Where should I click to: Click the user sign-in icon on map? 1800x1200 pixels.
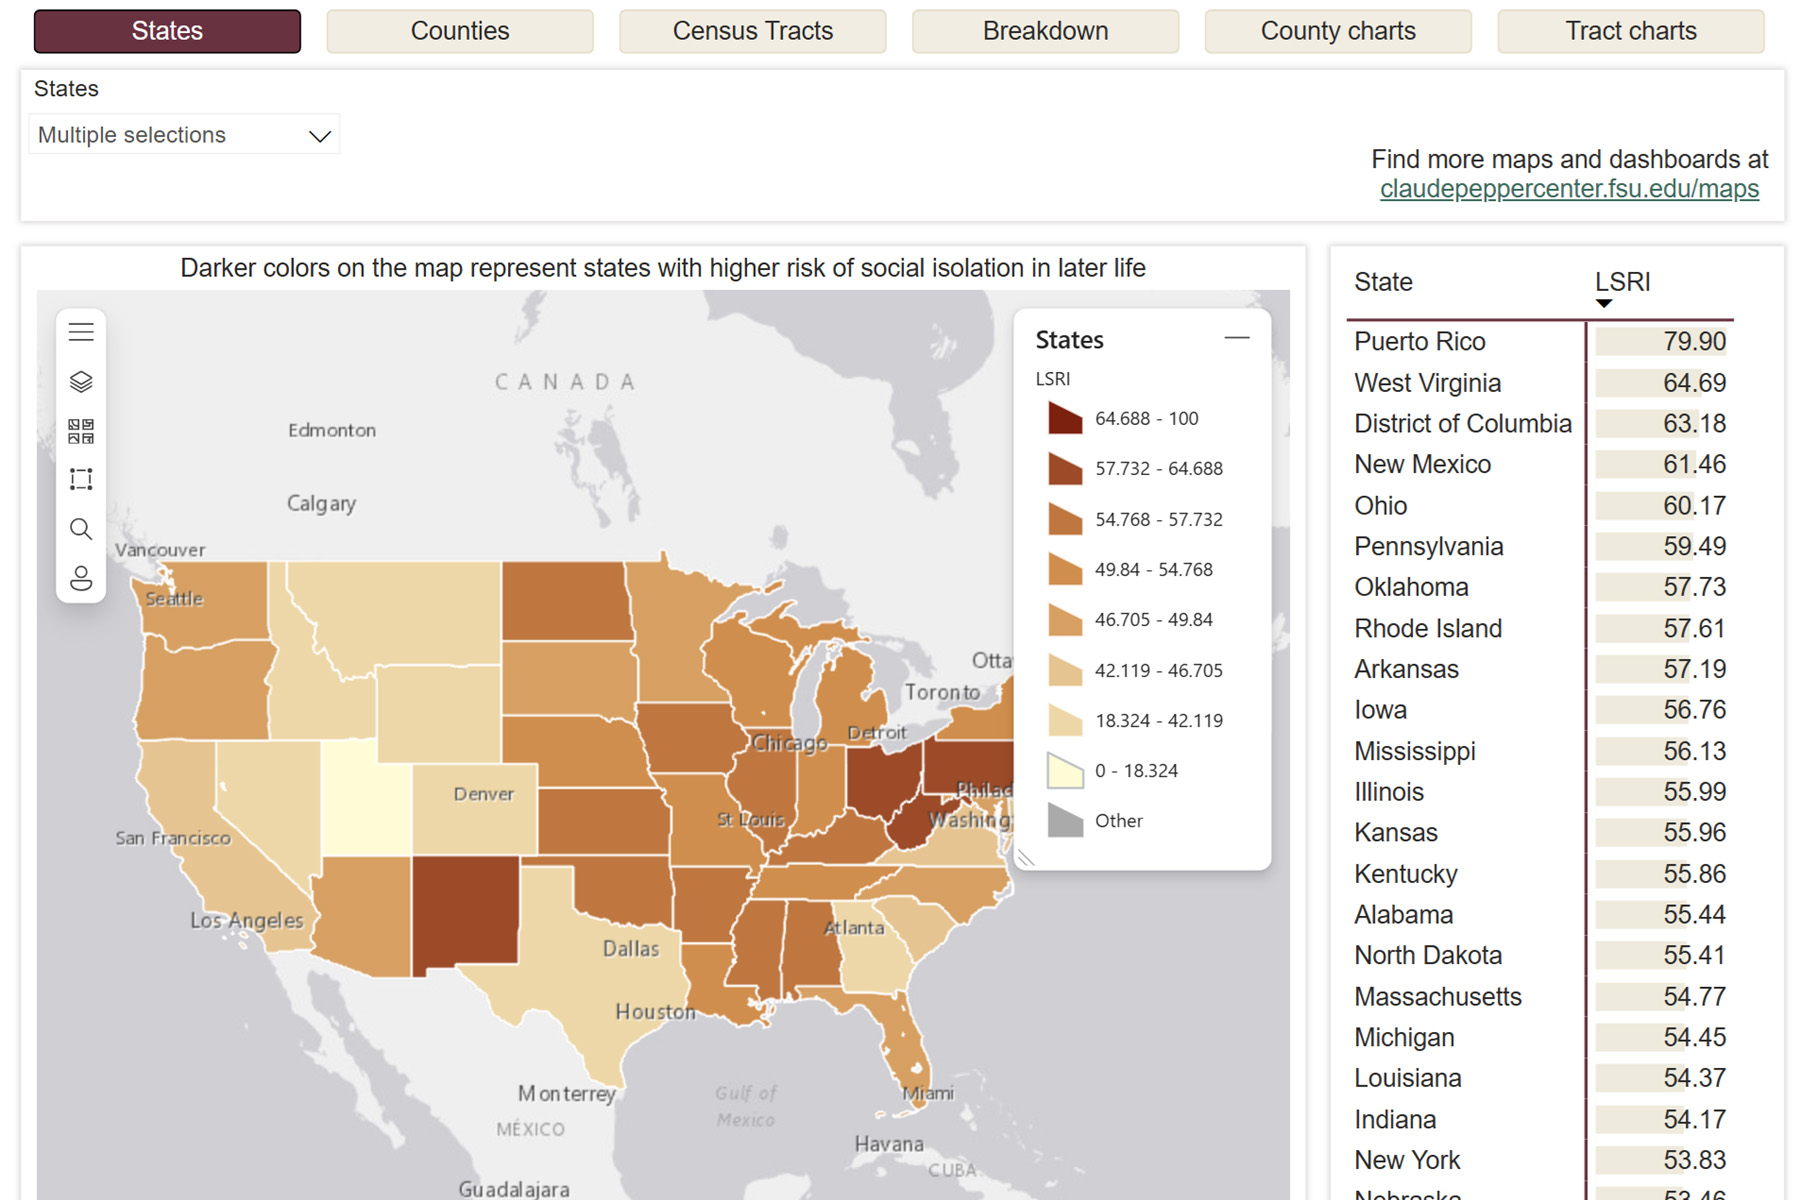[81, 578]
